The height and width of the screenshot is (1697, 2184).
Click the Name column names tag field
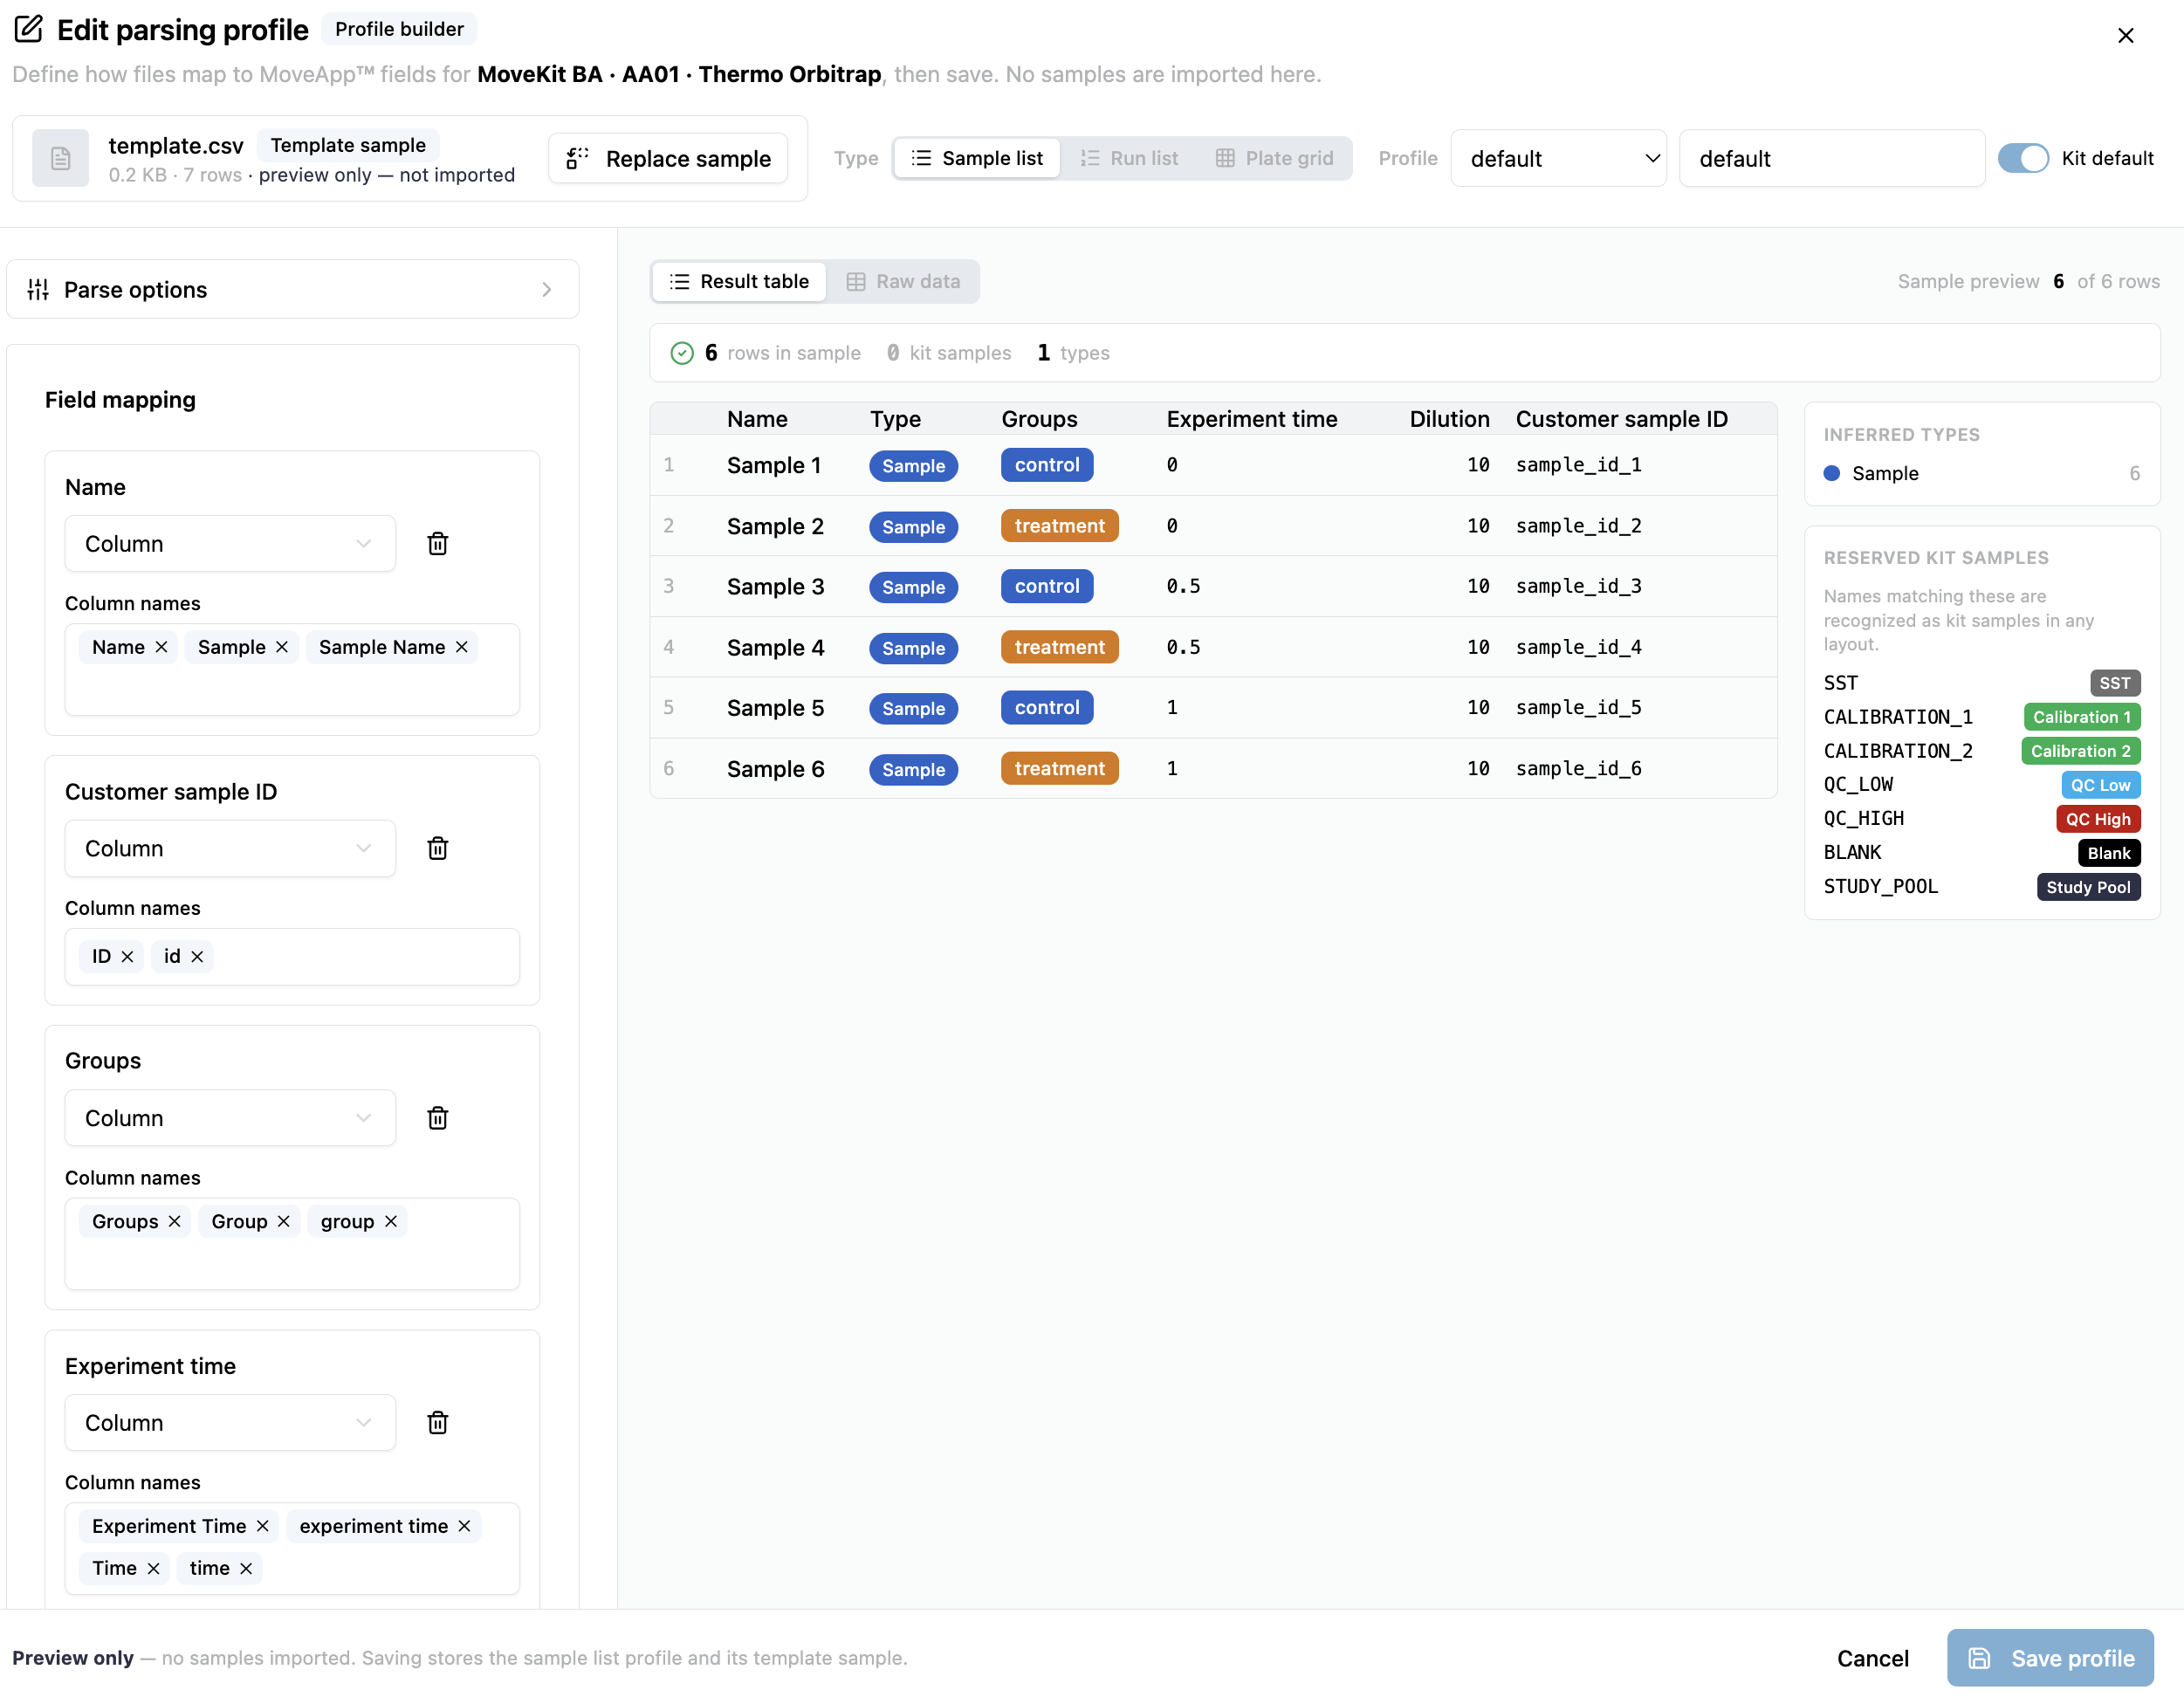point(292,670)
